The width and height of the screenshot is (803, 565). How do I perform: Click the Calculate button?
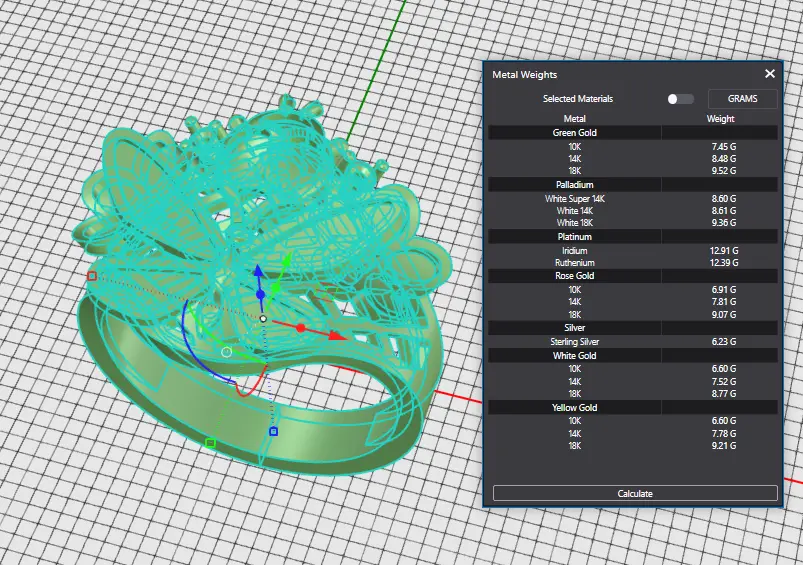(x=635, y=493)
